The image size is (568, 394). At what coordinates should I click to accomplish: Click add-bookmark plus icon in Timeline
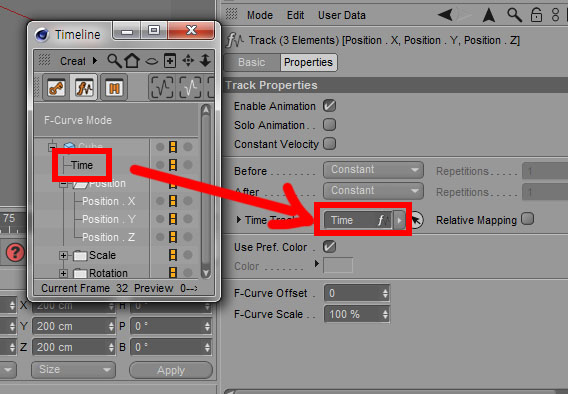coord(170,61)
